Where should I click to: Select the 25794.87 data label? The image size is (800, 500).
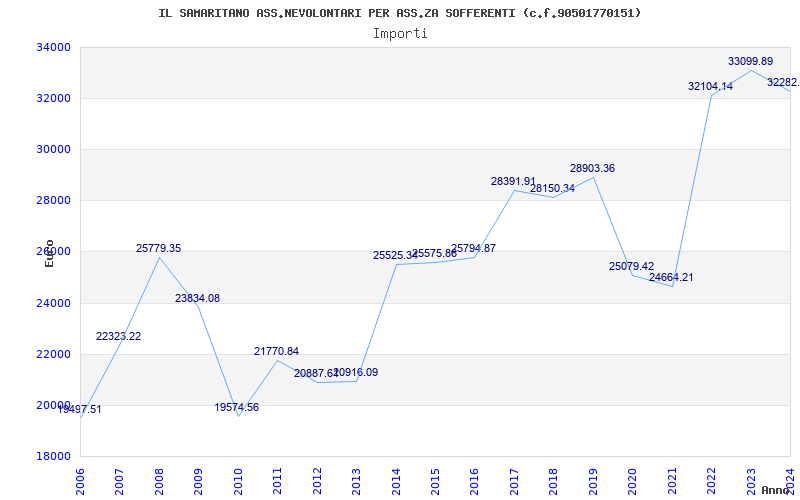click(x=473, y=248)
